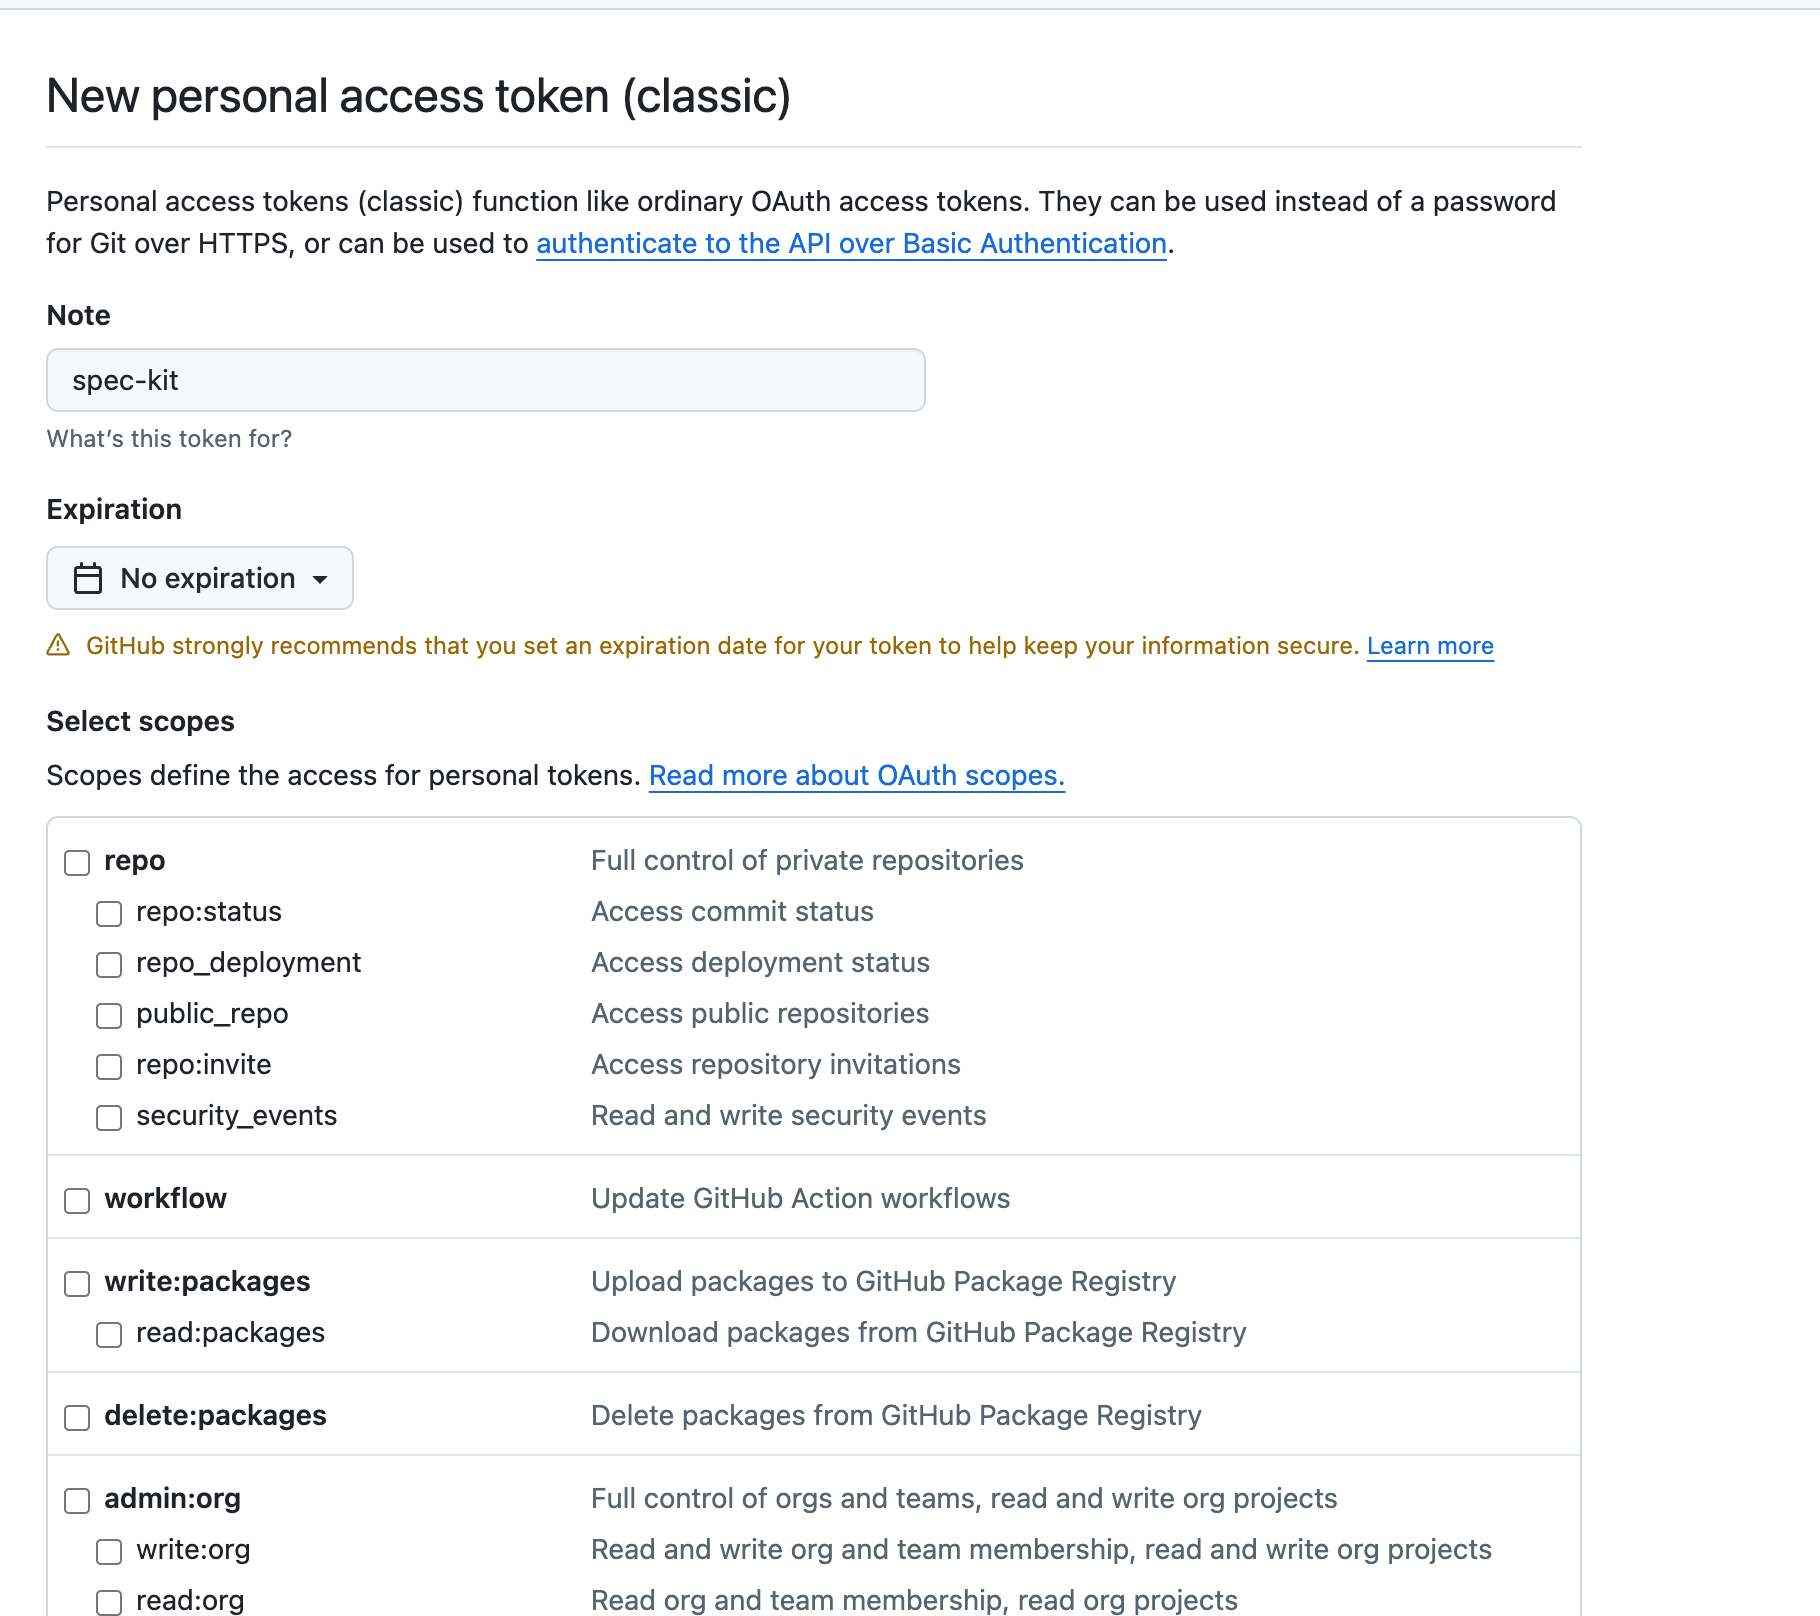Viewport: 1820px width, 1616px height.
Task: Check the workflow scope
Action: point(77,1200)
